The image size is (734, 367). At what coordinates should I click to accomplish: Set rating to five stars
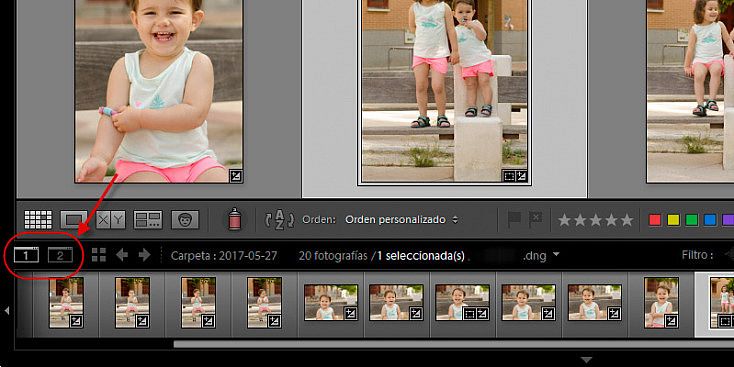[626, 220]
